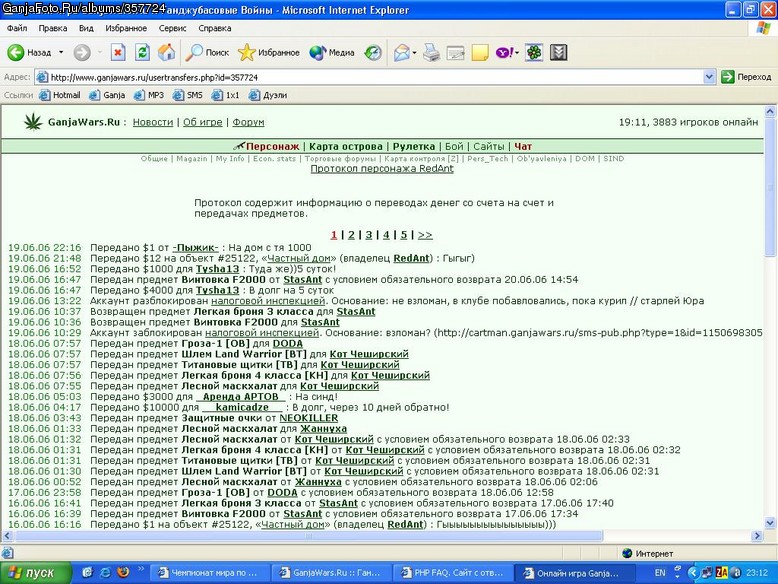Open the Сервис menu

(172, 28)
